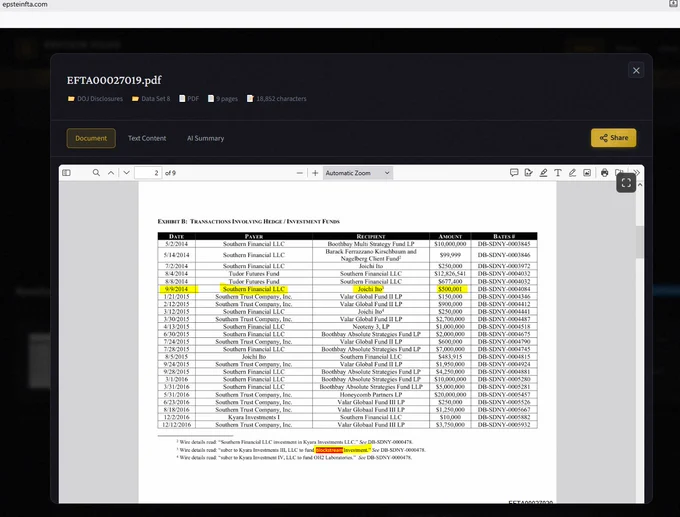Select the add image tool
This screenshot has width=680, height=517.
coord(587,173)
